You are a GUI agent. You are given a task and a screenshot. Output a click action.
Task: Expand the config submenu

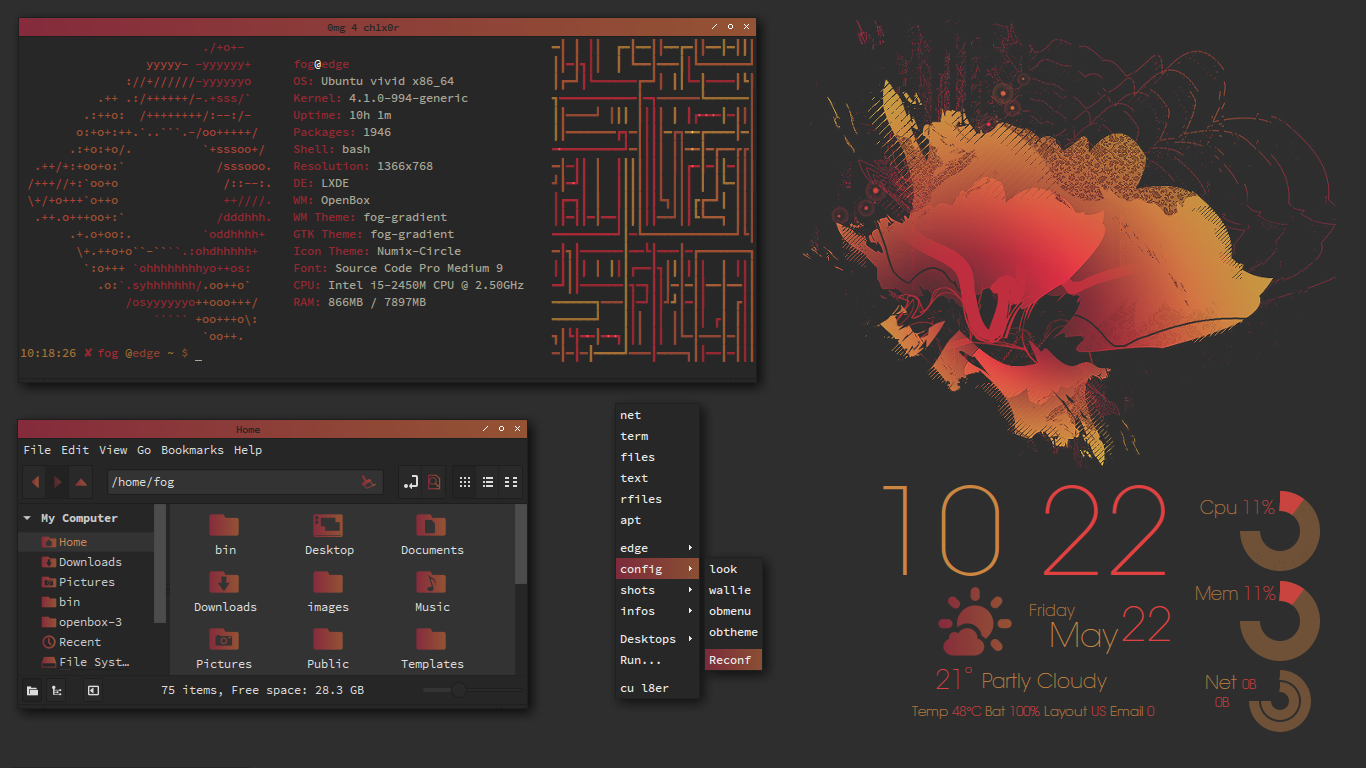pyautogui.click(x=656, y=569)
